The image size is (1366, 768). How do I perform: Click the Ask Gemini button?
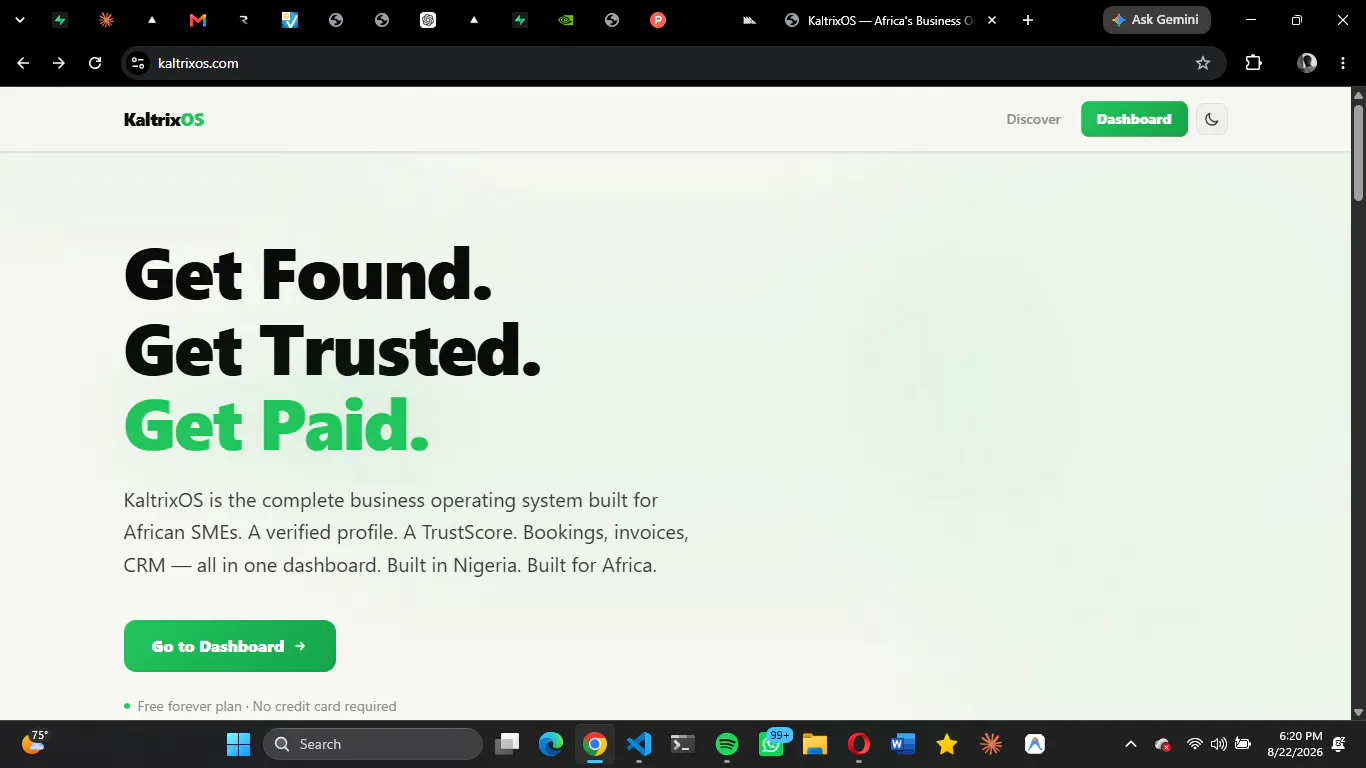click(x=1156, y=20)
